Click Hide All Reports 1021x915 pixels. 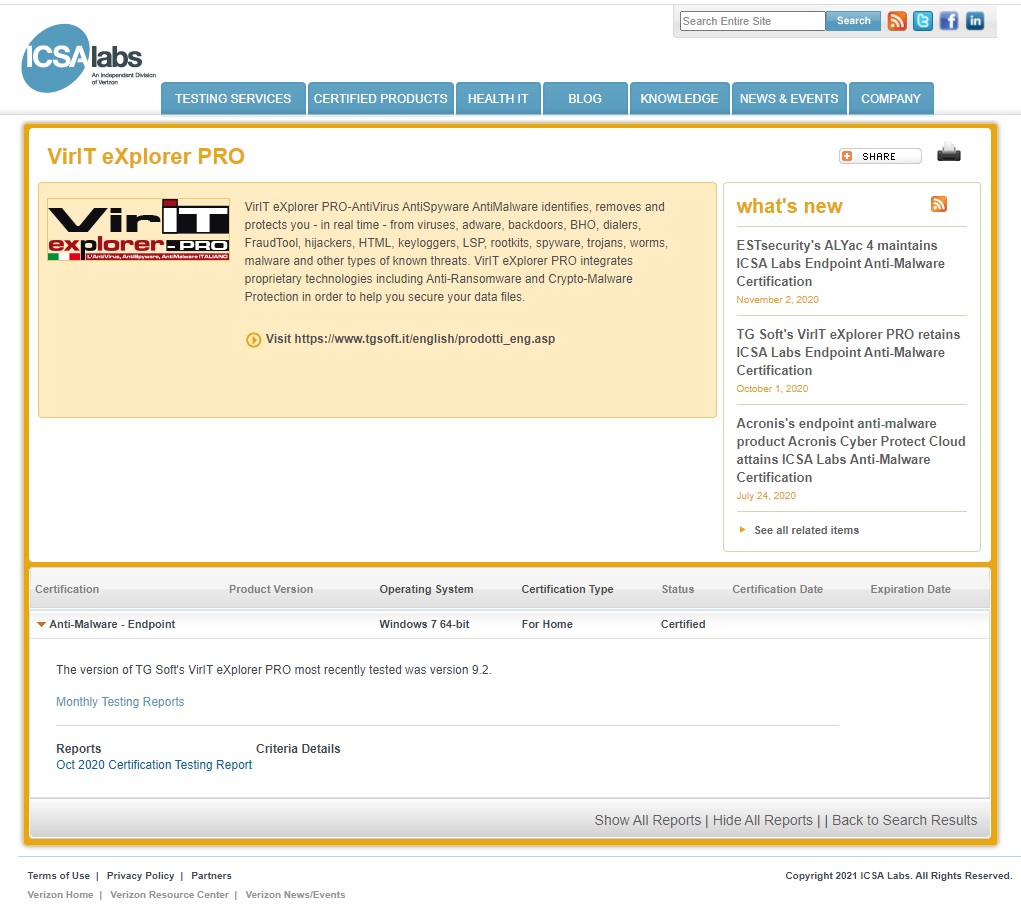pos(762,820)
